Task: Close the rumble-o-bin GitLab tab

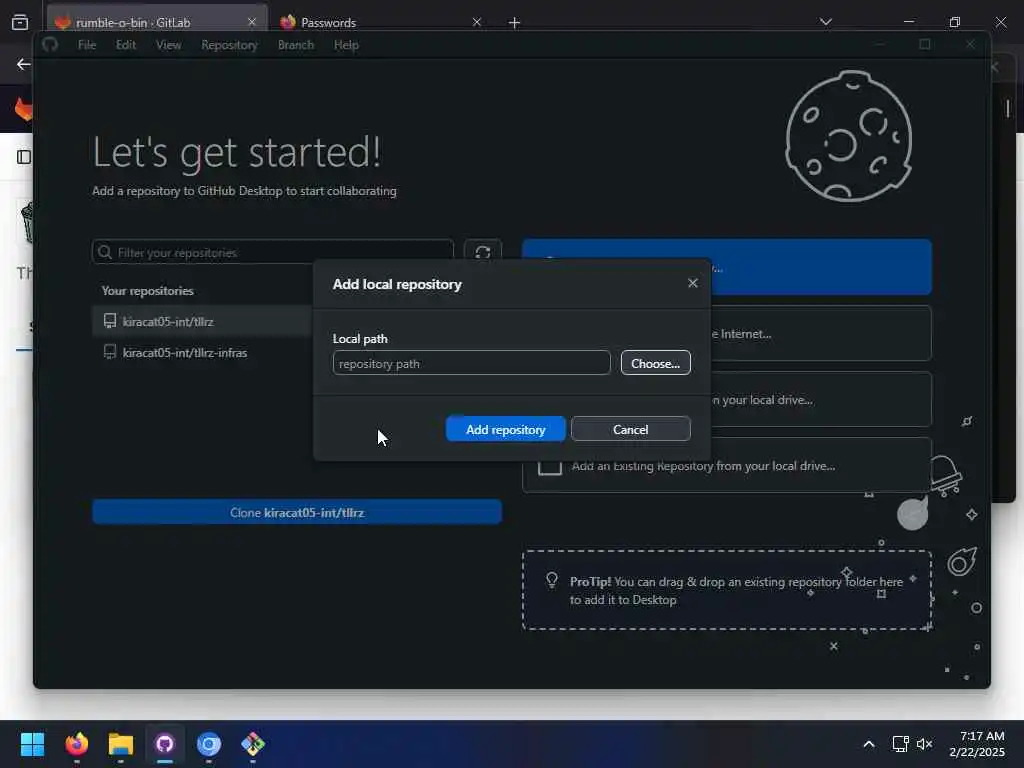Action: tap(252, 22)
